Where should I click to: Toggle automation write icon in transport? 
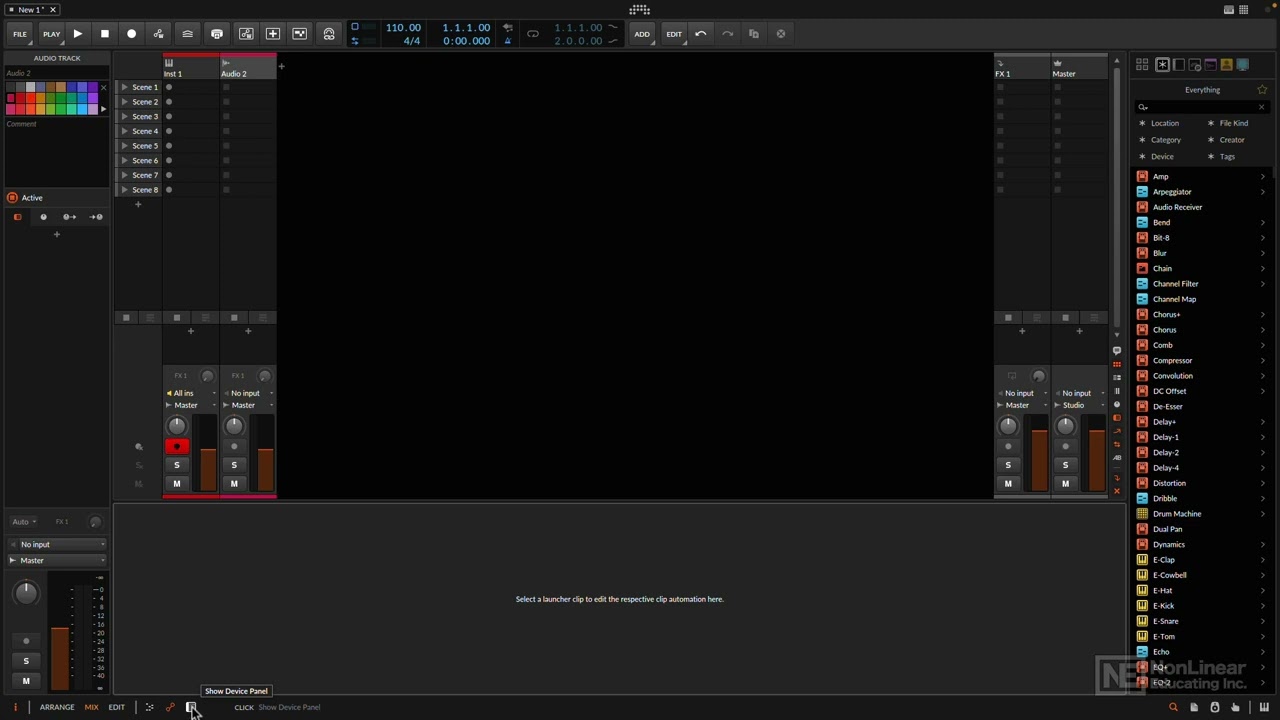pos(158,34)
